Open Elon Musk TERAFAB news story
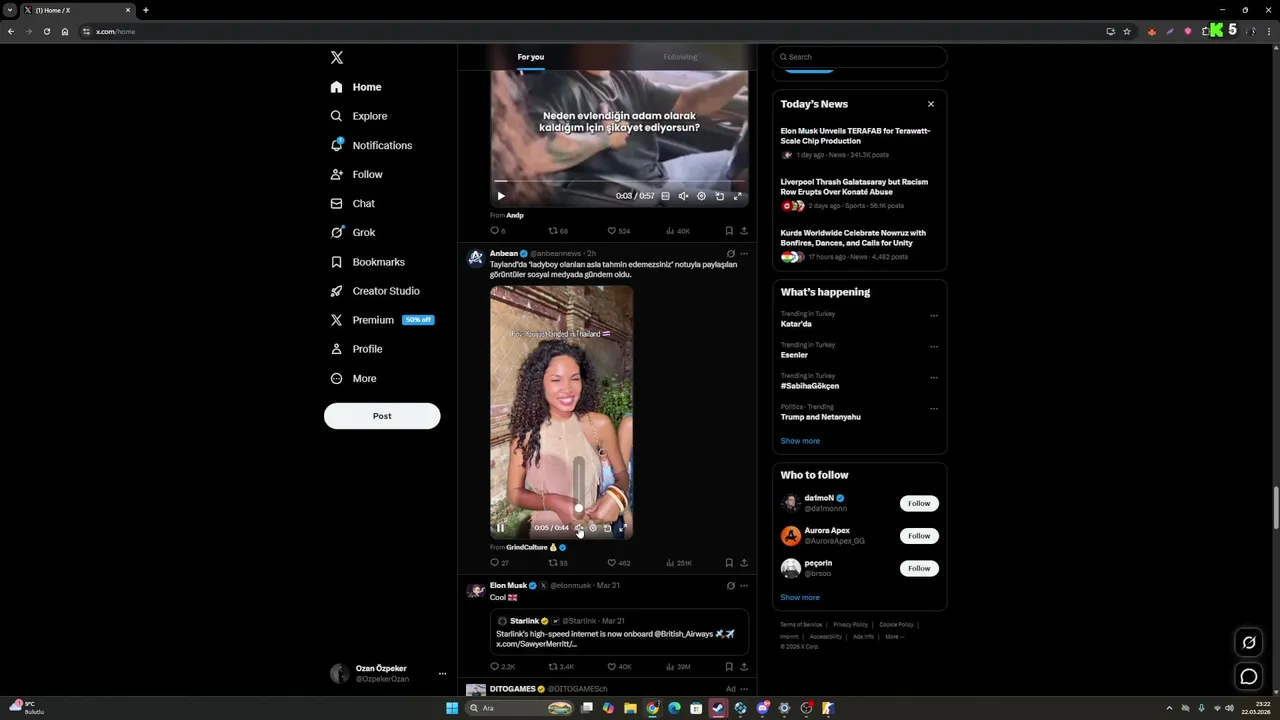The height and width of the screenshot is (720, 1280). click(x=859, y=142)
